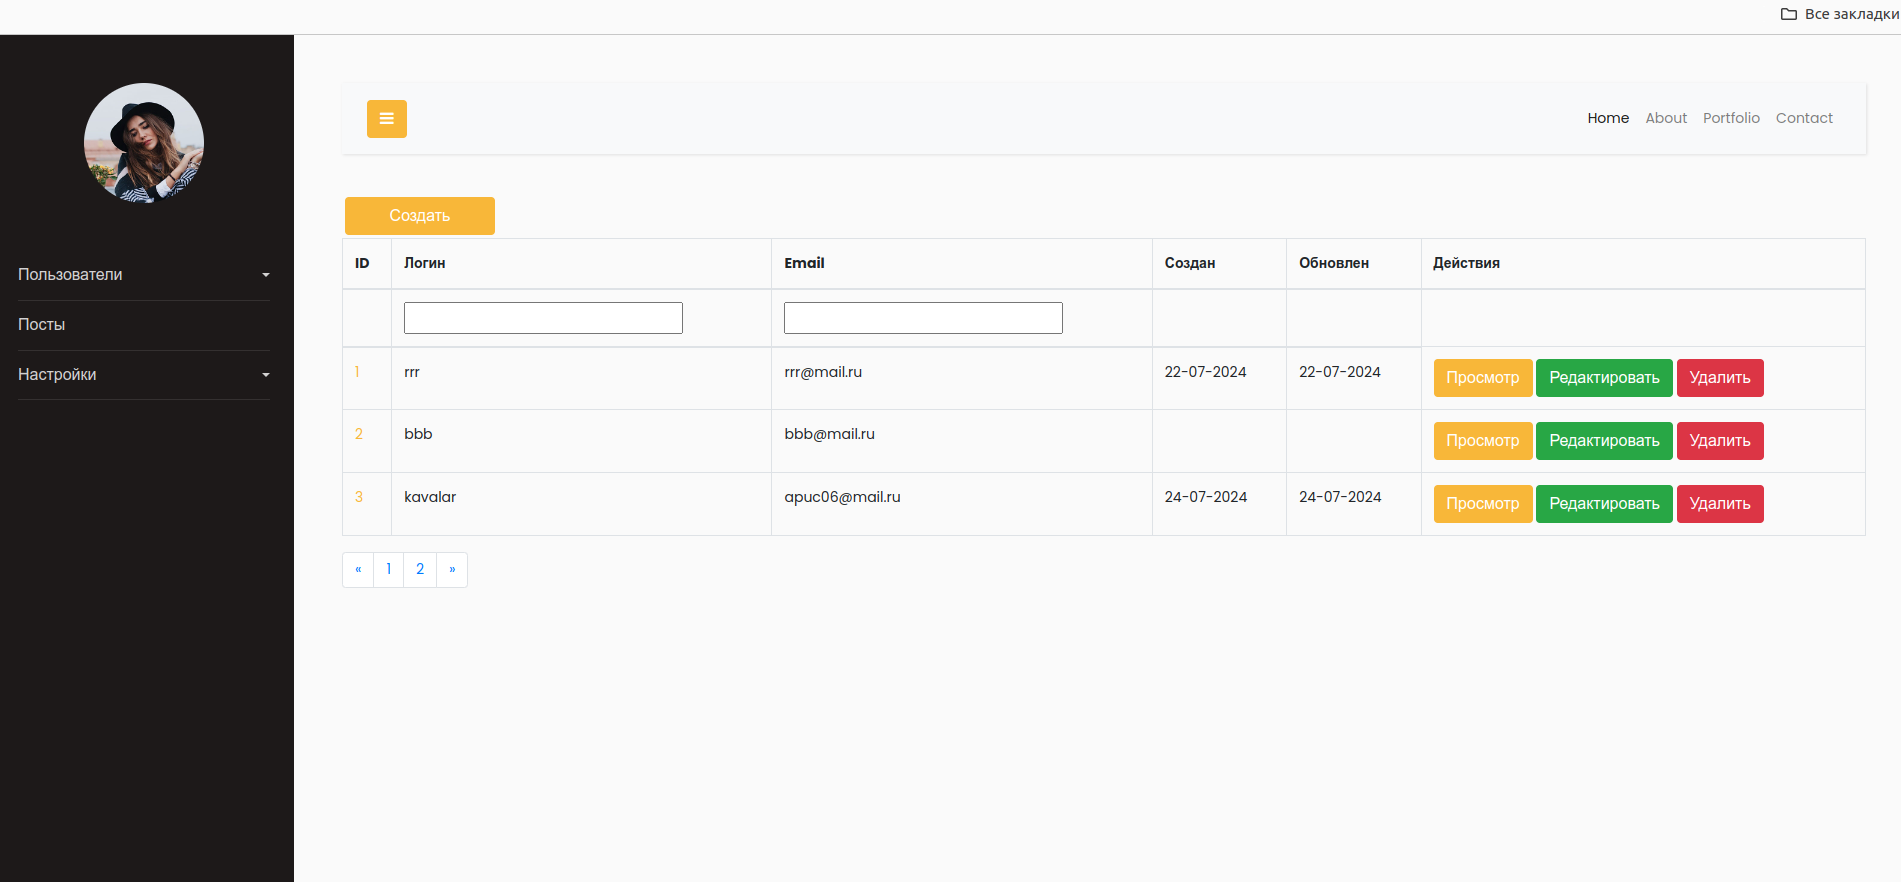Open the Contact navigation link
The height and width of the screenshot is (882, 1901).
(1803, 118)
